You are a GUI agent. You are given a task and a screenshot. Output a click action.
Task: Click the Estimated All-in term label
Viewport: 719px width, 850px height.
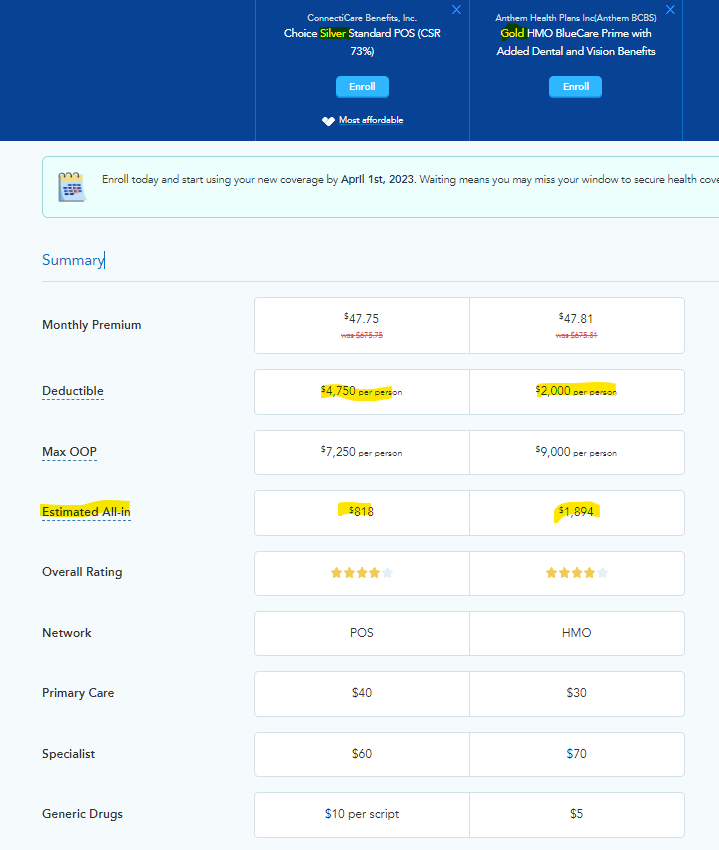coord(86,512)
